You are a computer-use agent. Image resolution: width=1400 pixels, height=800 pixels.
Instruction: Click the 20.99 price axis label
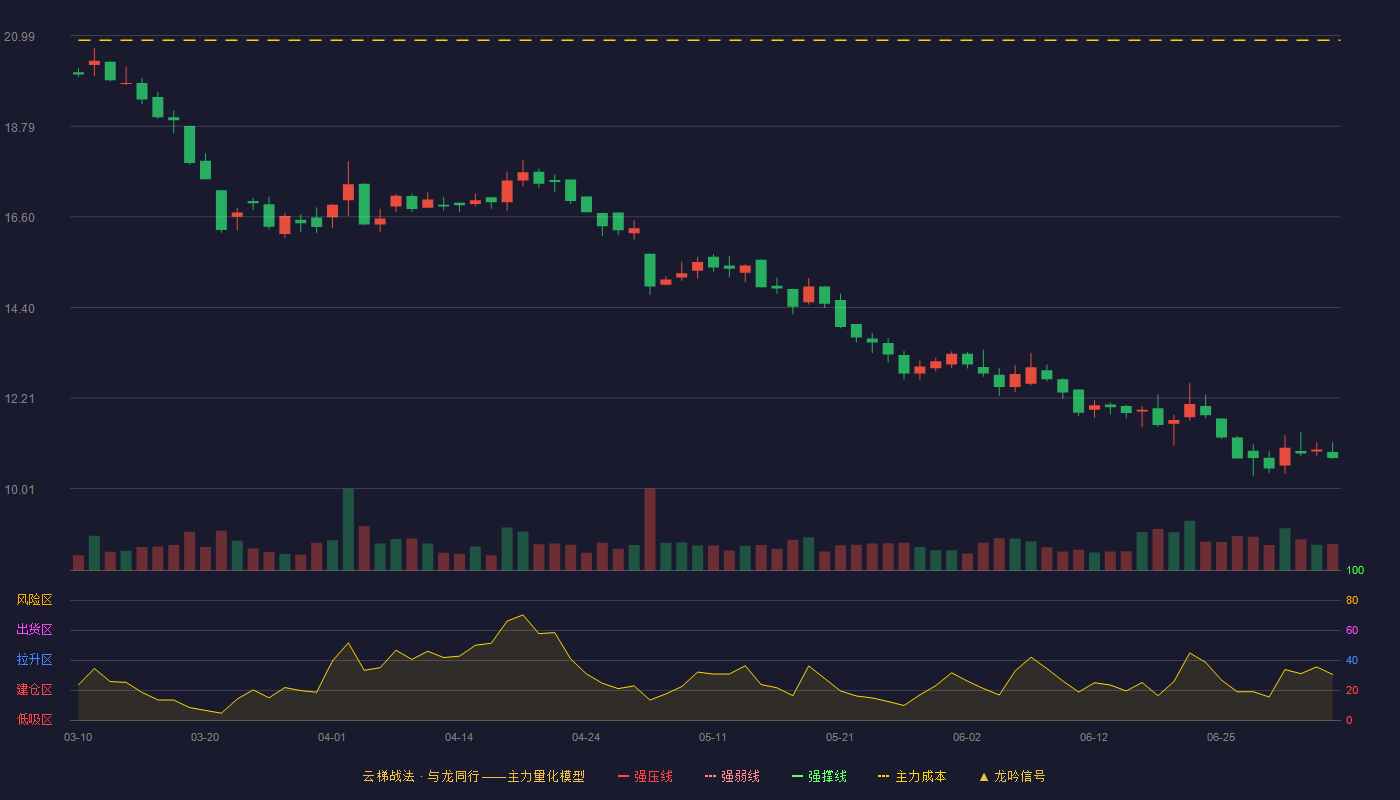[19, 37]
